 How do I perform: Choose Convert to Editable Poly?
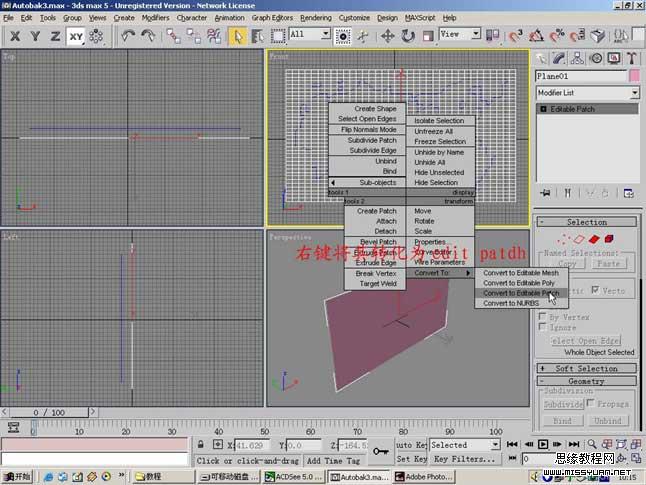(x=521, y=283)
